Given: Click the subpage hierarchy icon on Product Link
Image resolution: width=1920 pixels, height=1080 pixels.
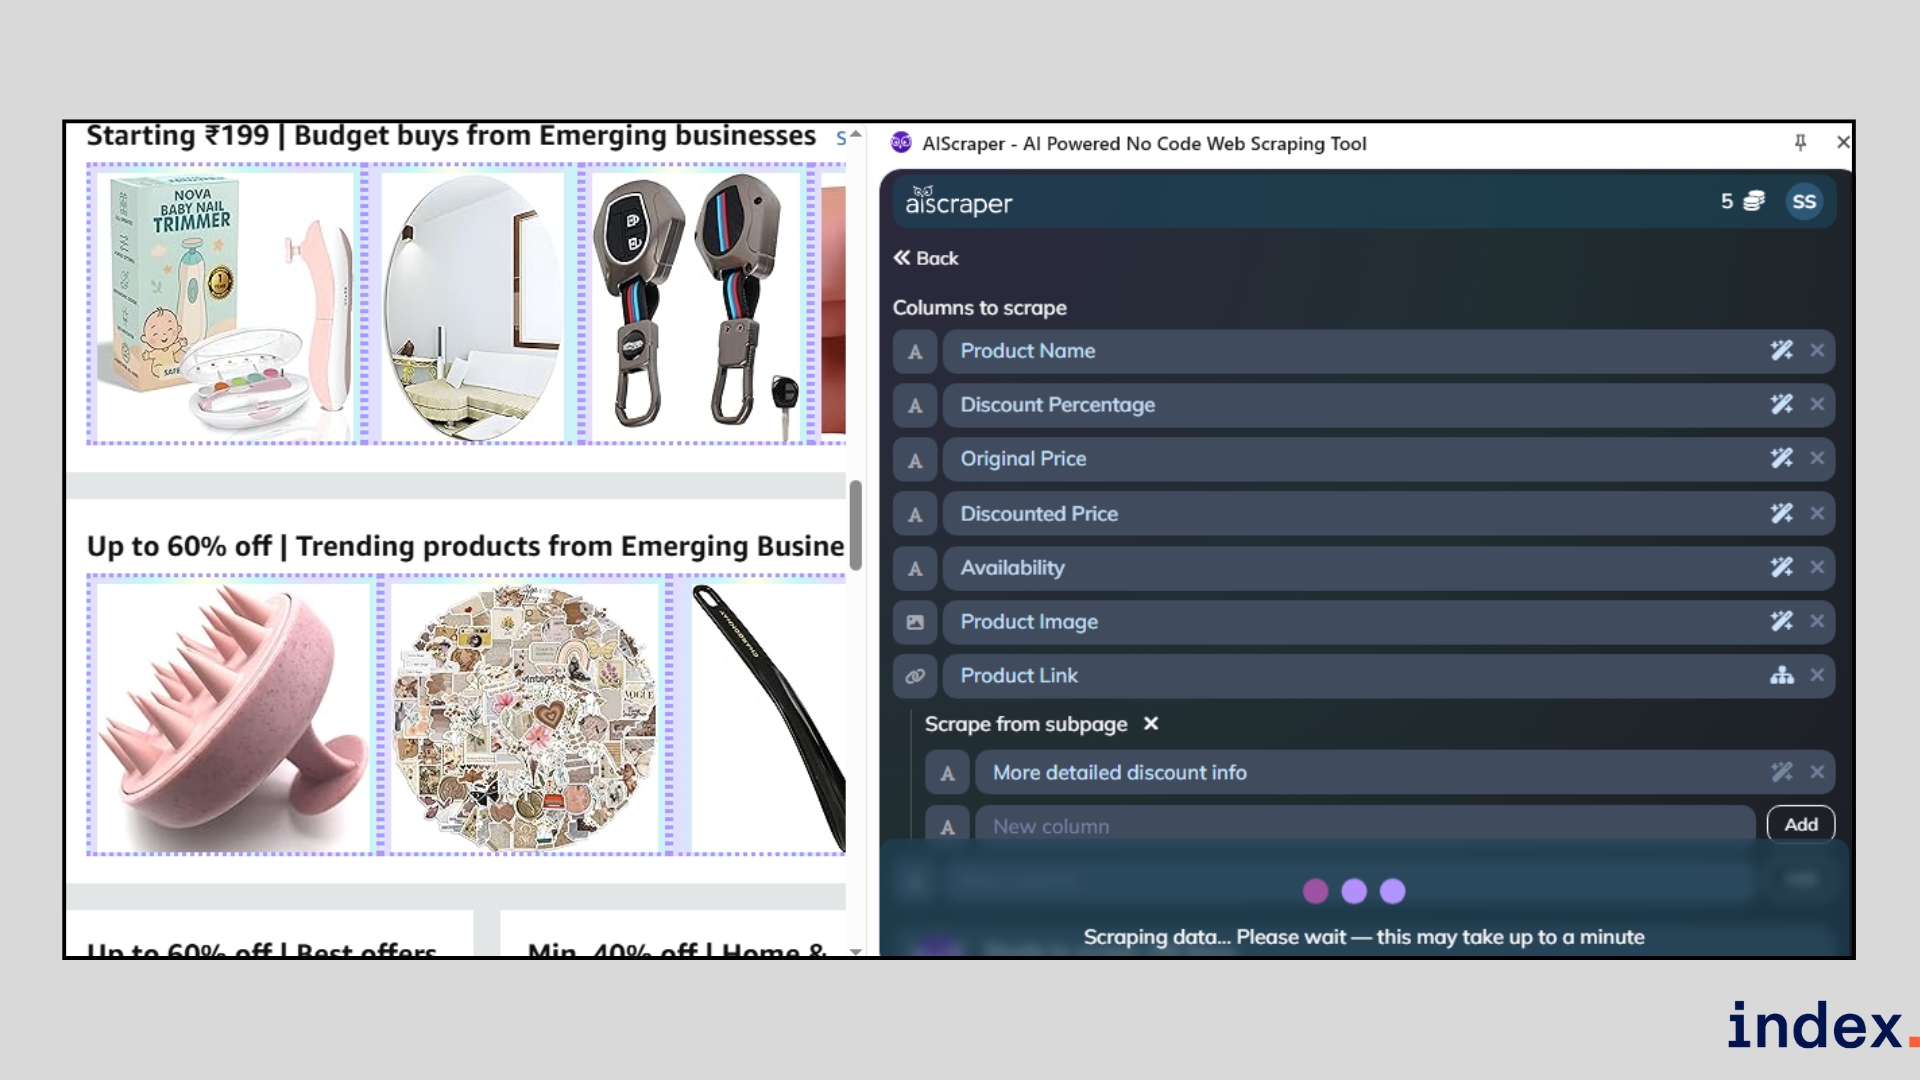Looking at the screenshot, I should click(x=1781, y=676).
